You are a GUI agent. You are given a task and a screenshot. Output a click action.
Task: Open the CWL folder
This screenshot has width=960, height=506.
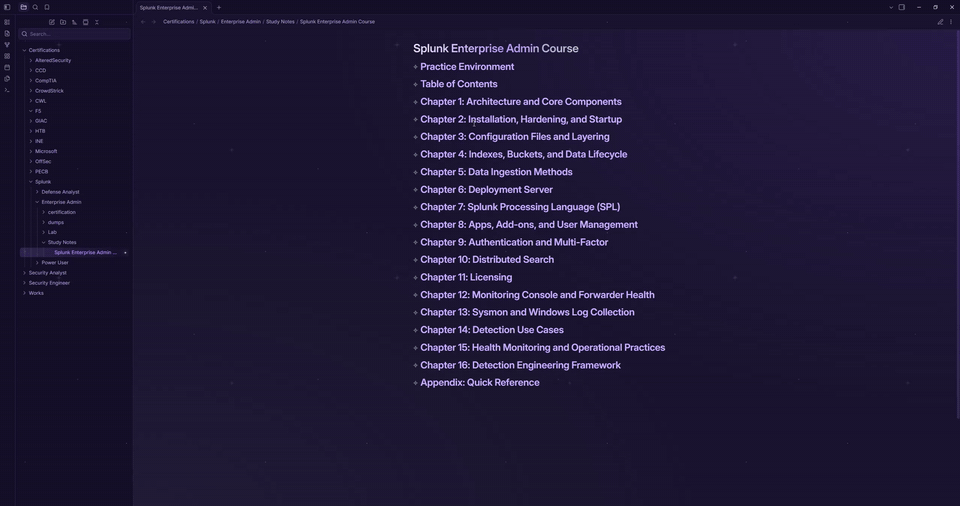(x=40, y=101)
